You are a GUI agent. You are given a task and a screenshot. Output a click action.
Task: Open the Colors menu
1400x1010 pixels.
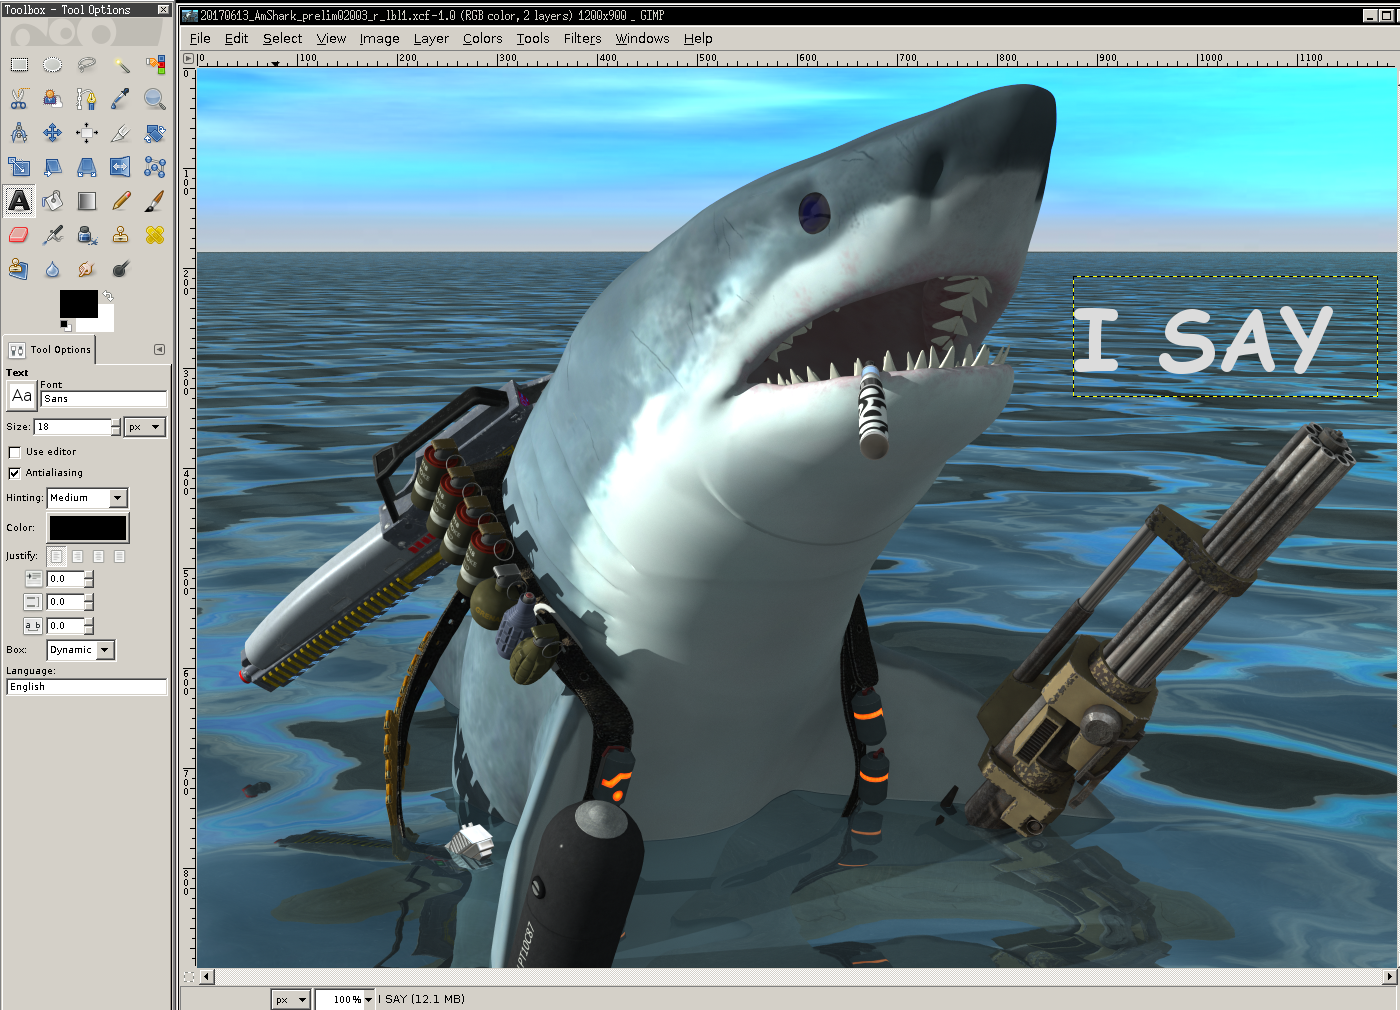pos(482,38)
